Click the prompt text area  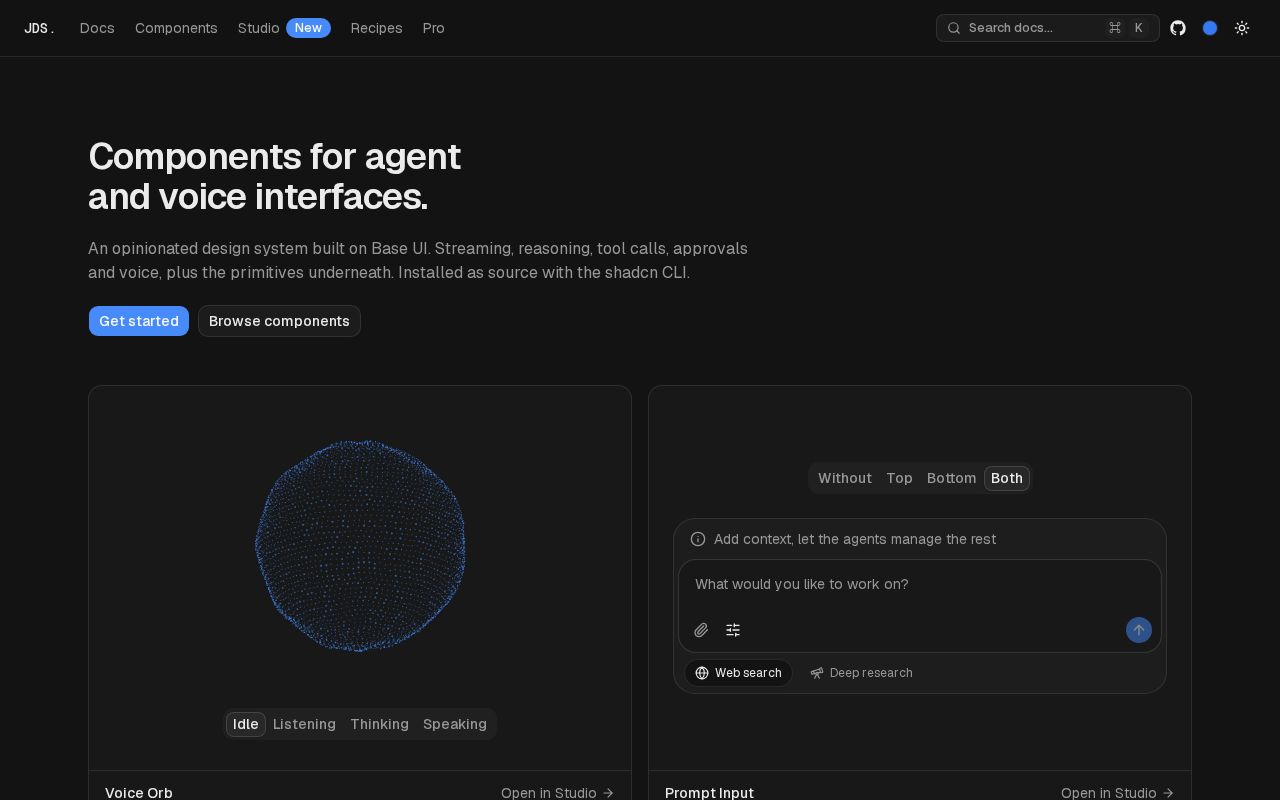(x=920, y=584)
